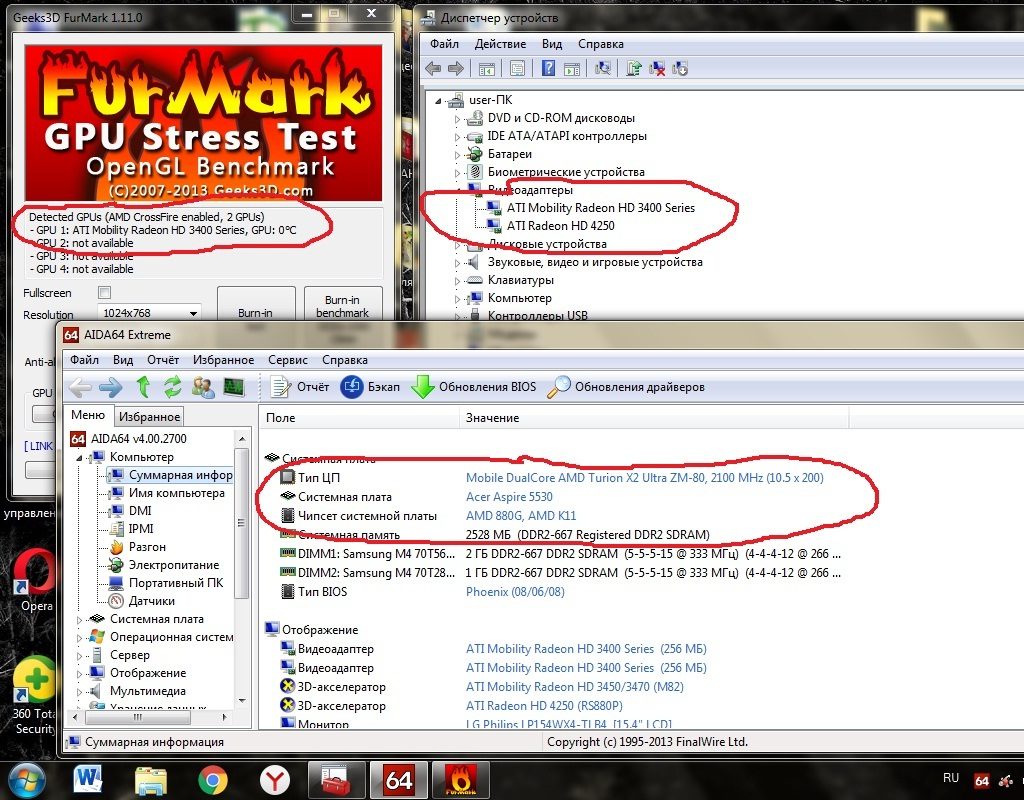The height and width of the screenshot is (800, 1024).
Task: Open FurMark from the Windows taskbar
Action: [461, 779]
